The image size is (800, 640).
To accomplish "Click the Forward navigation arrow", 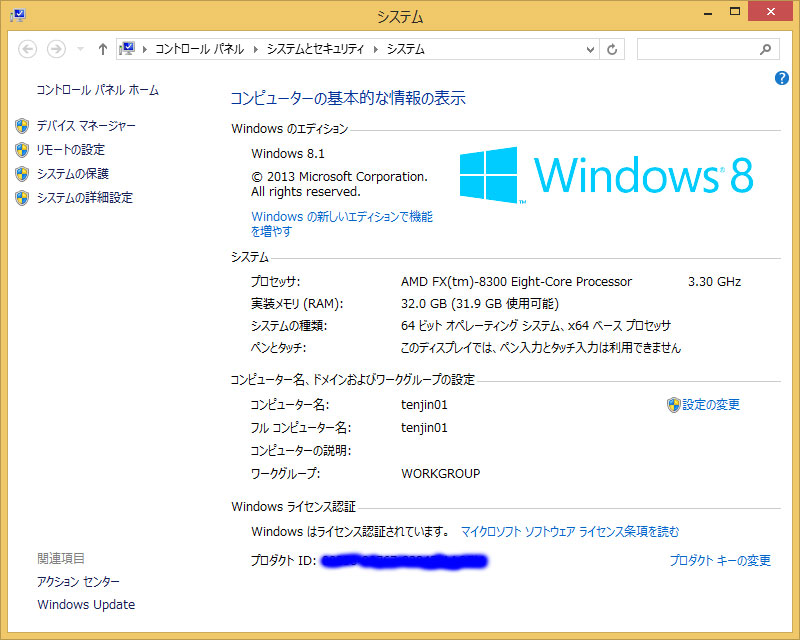I will [x=56, y=50].
